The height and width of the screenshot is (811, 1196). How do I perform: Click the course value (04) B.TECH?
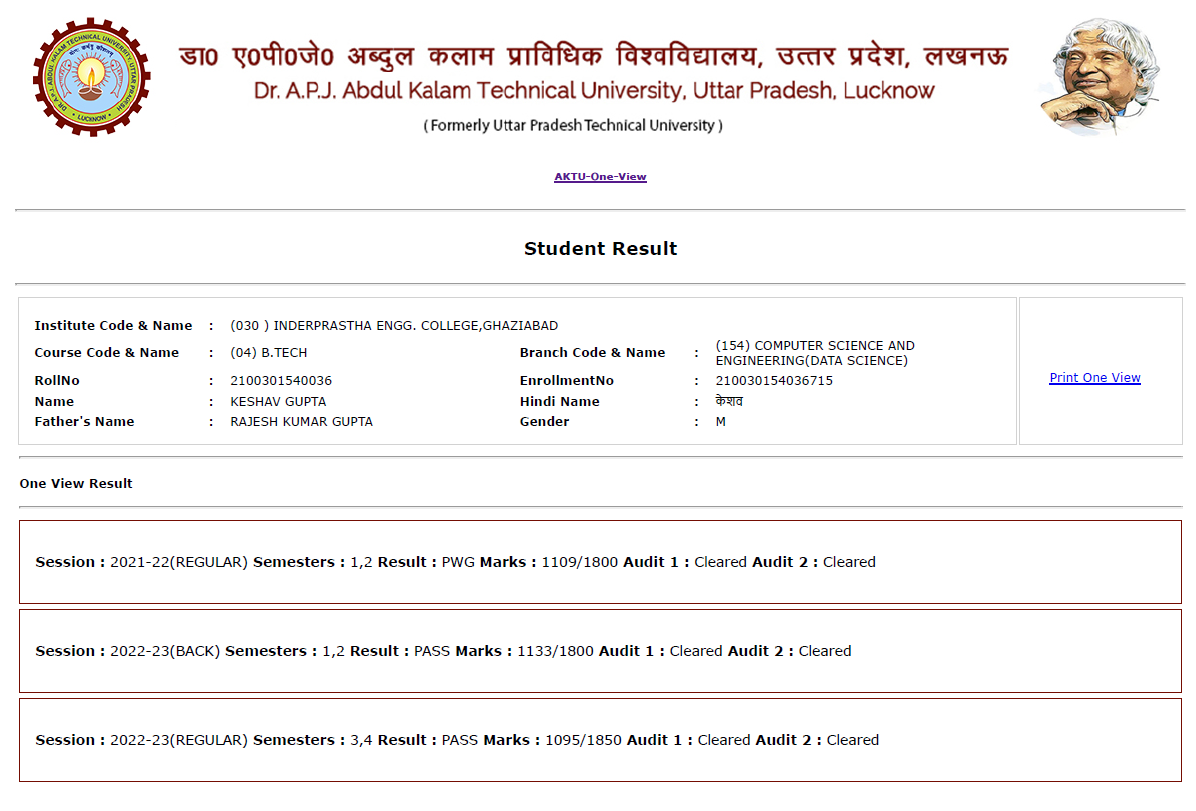coord(269,353)
